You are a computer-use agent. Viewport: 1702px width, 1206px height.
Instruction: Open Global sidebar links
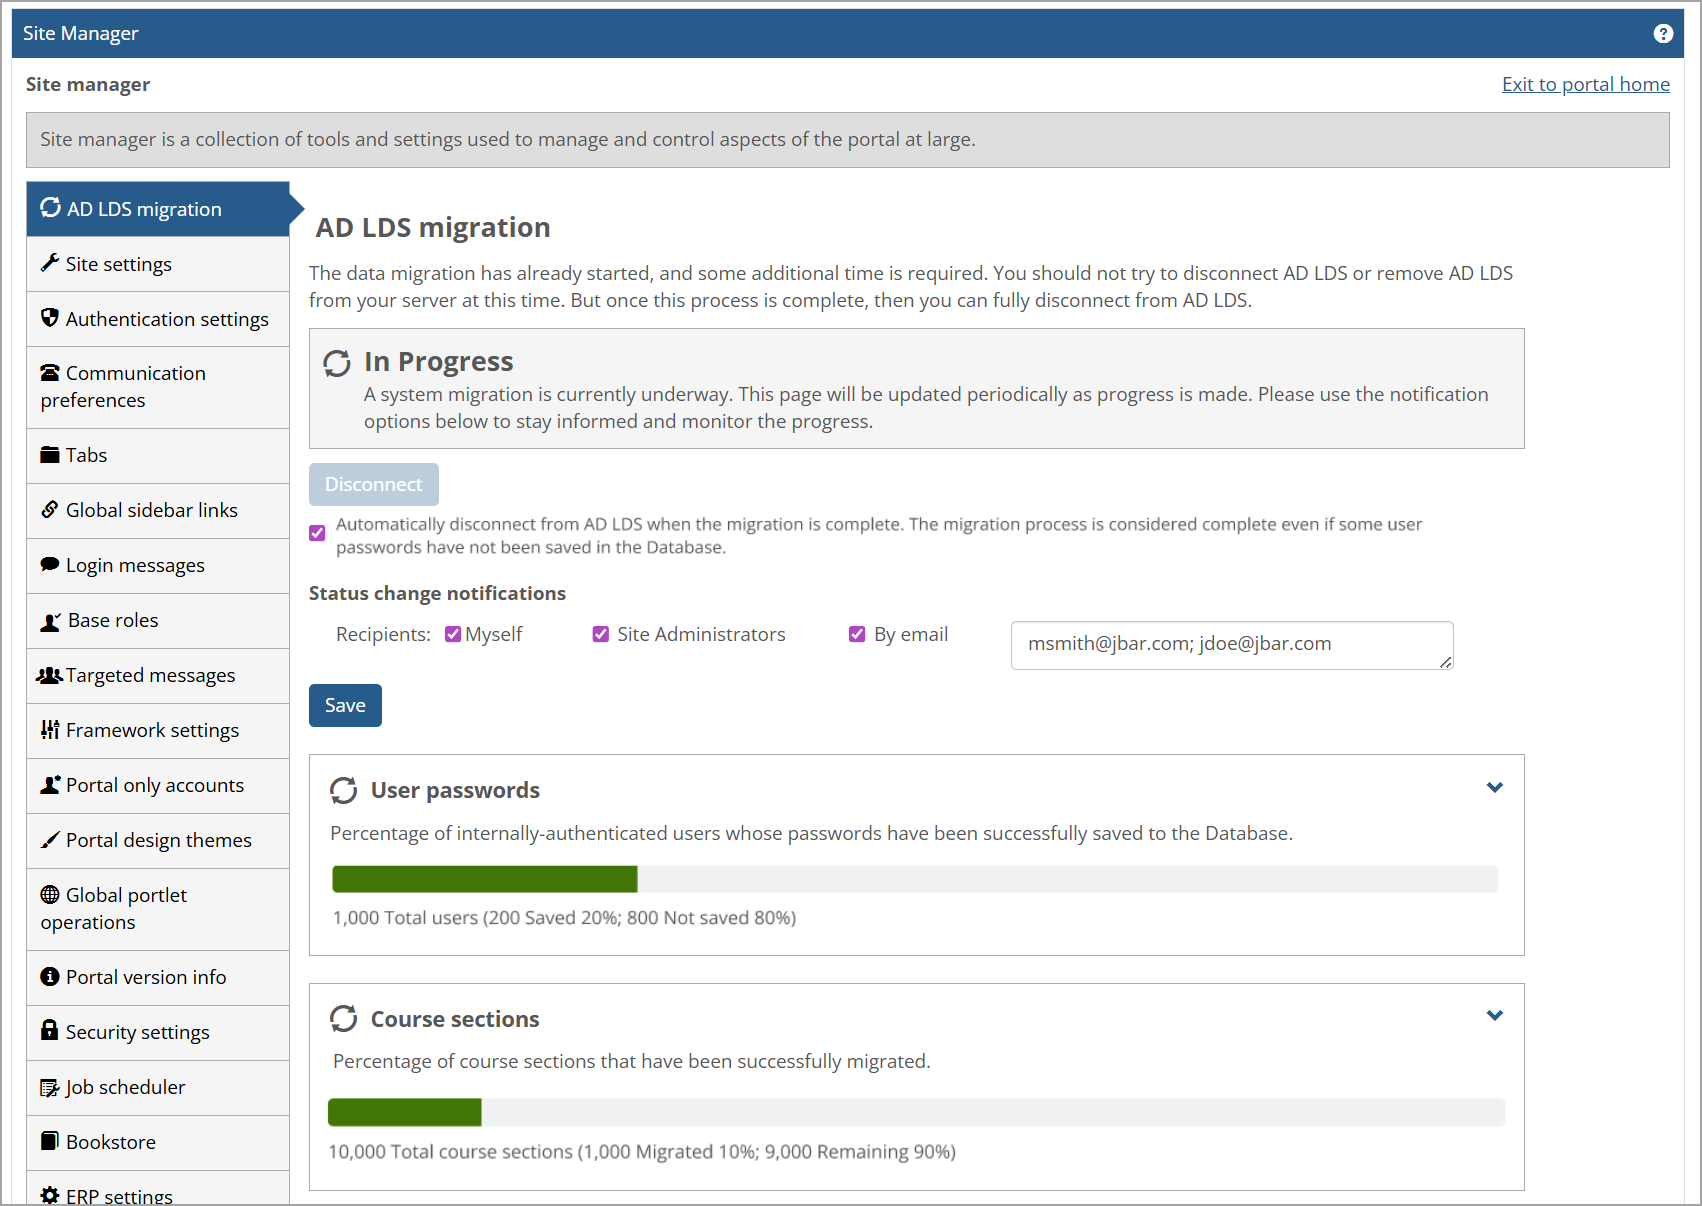coord(158,511)
